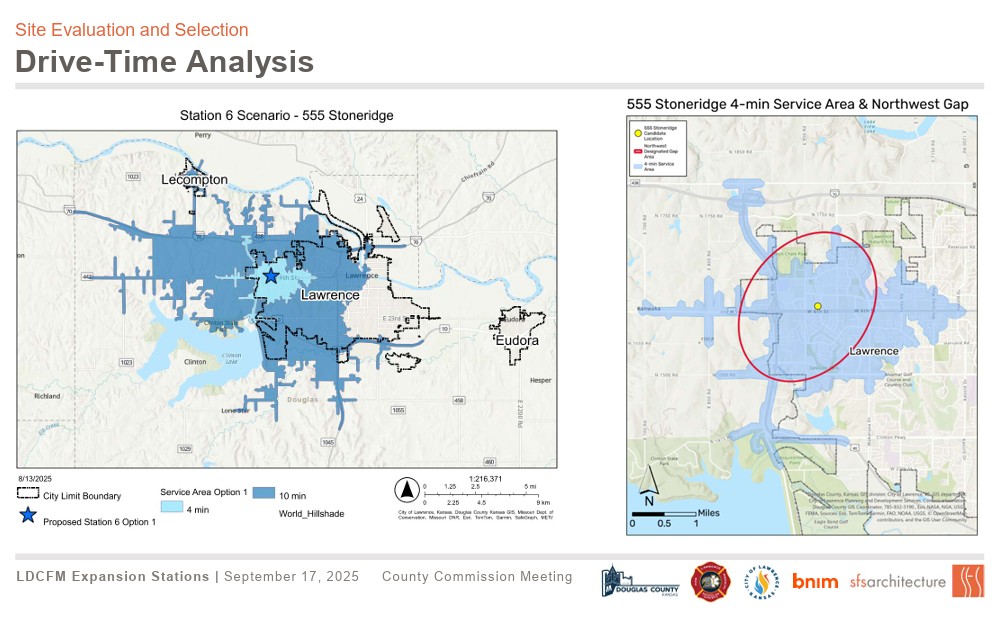Image resolution: width=994 pixels, height=625 pixels.
Task: Click the '555 Stoneridge Candidate Location' legend text
Action: pos(660,133)
